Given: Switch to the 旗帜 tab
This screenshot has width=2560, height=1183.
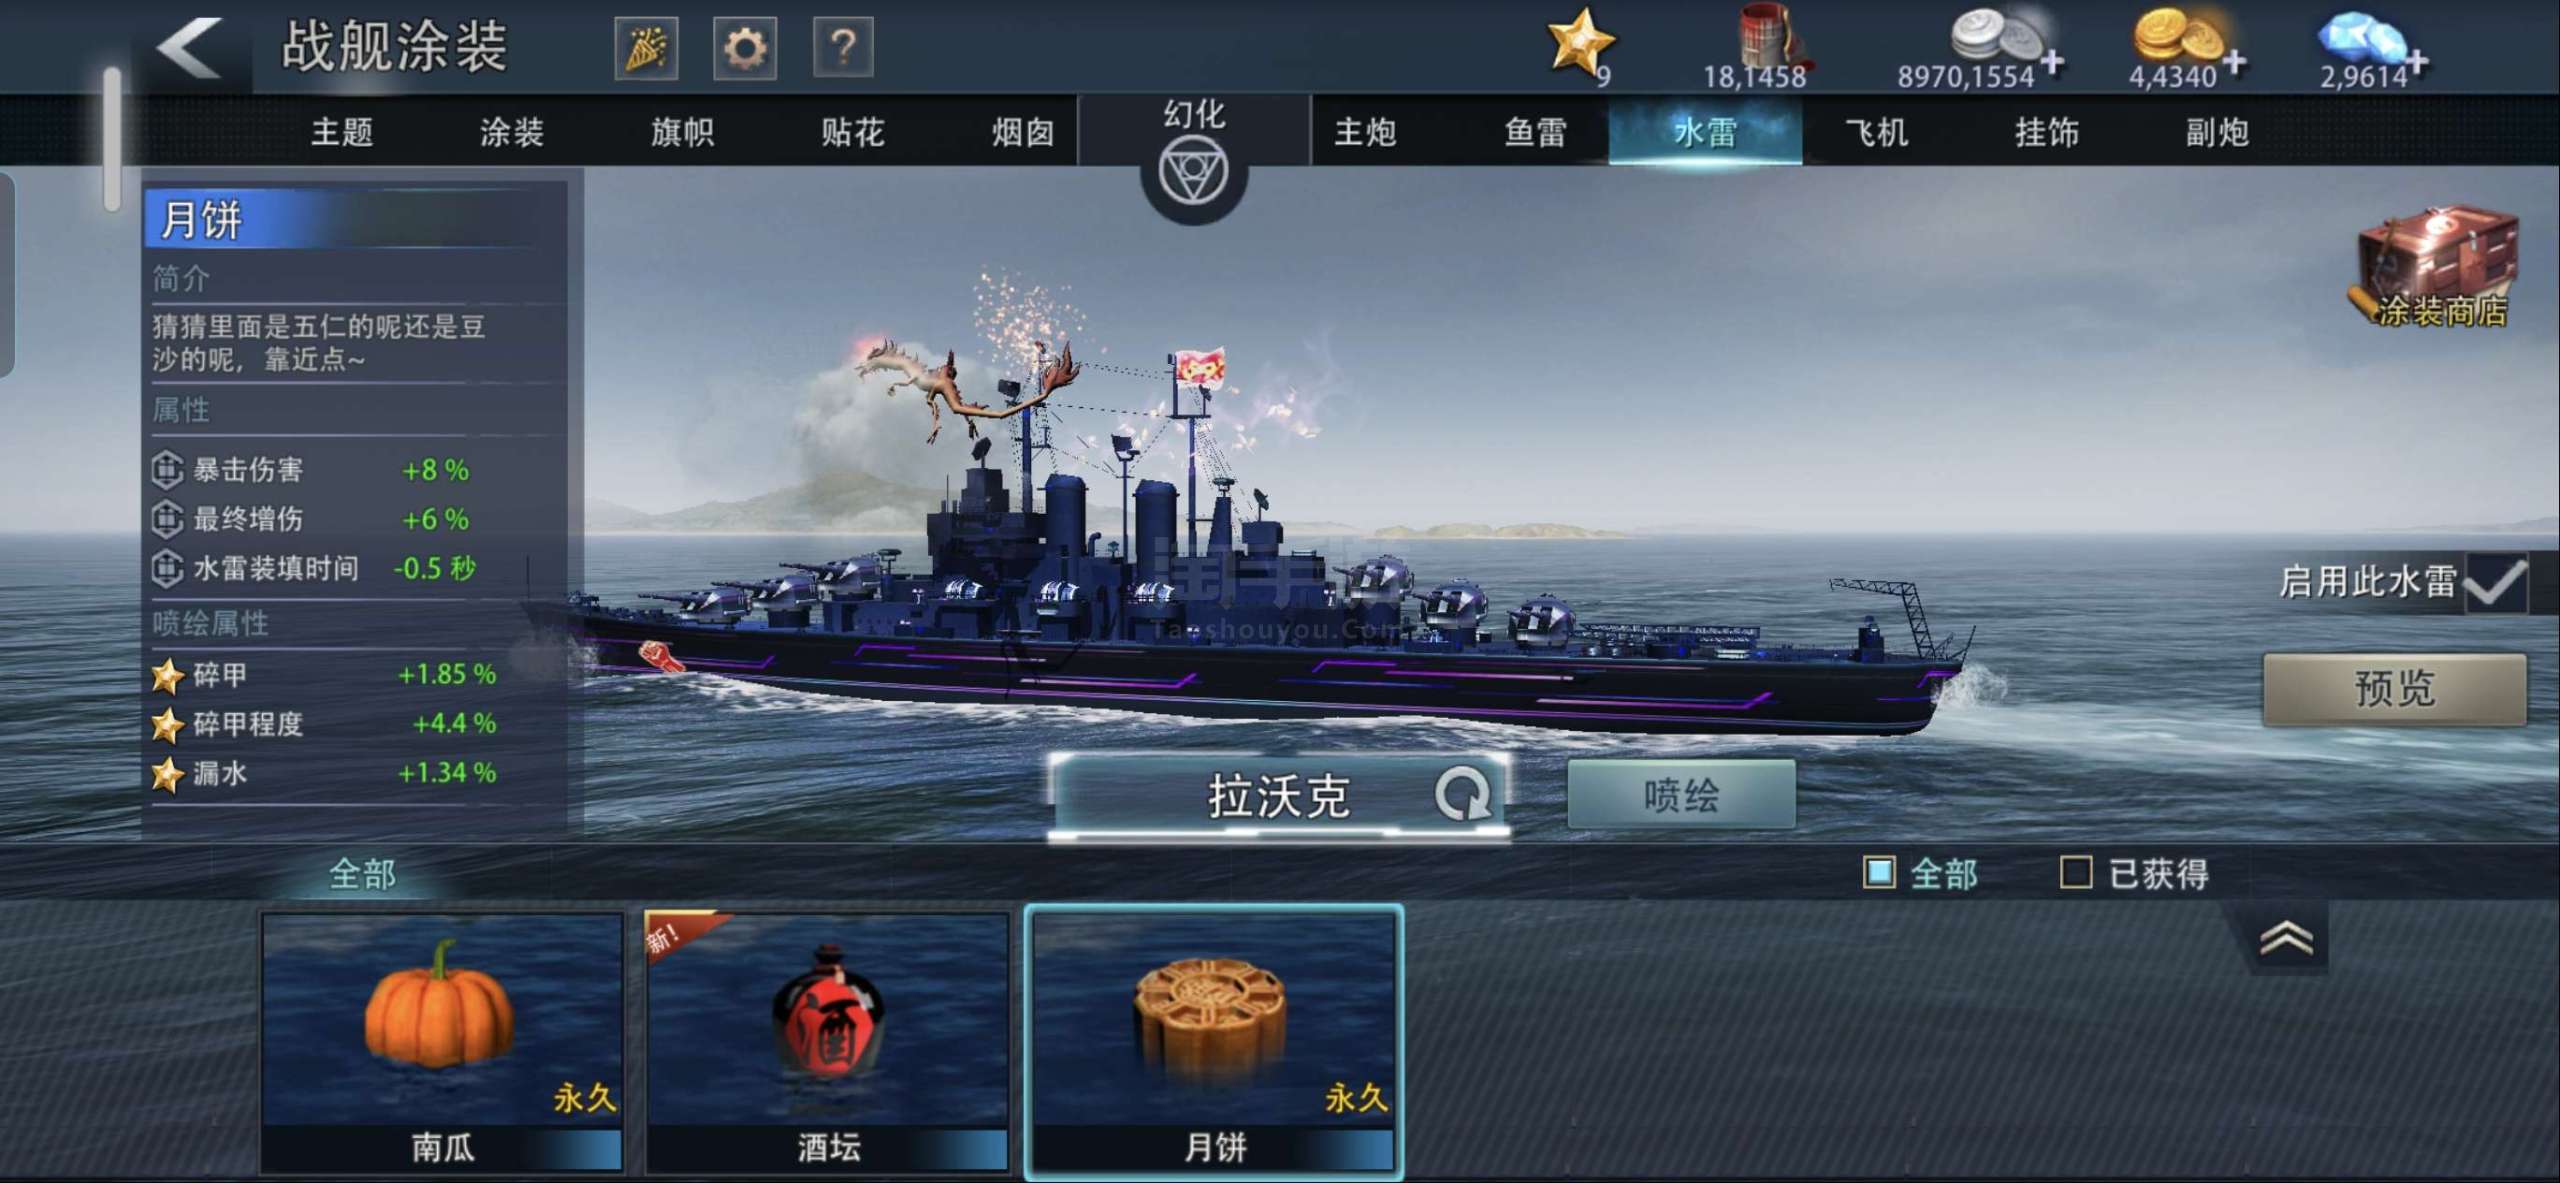Looking at the screenshot, I should (682, 132).
